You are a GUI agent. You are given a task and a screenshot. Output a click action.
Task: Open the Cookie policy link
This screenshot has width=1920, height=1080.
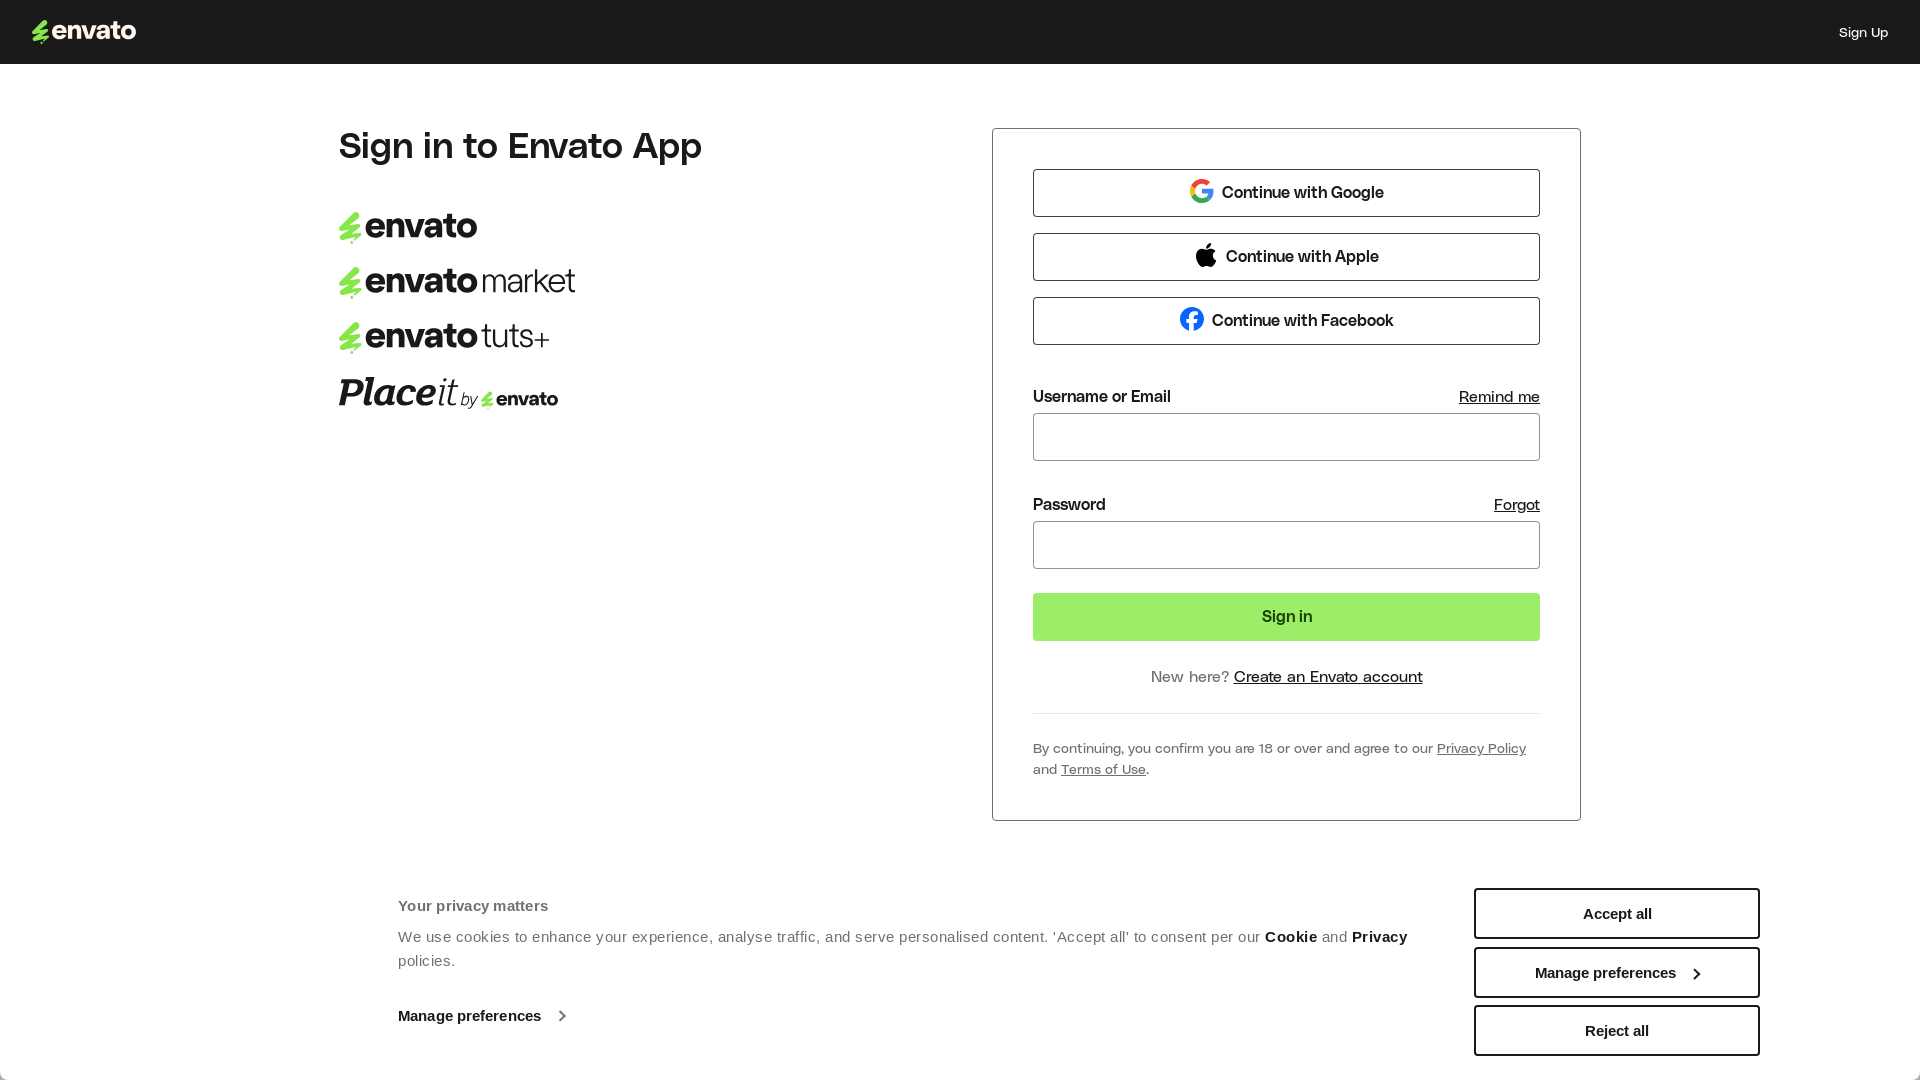[x=1290, y=937]
